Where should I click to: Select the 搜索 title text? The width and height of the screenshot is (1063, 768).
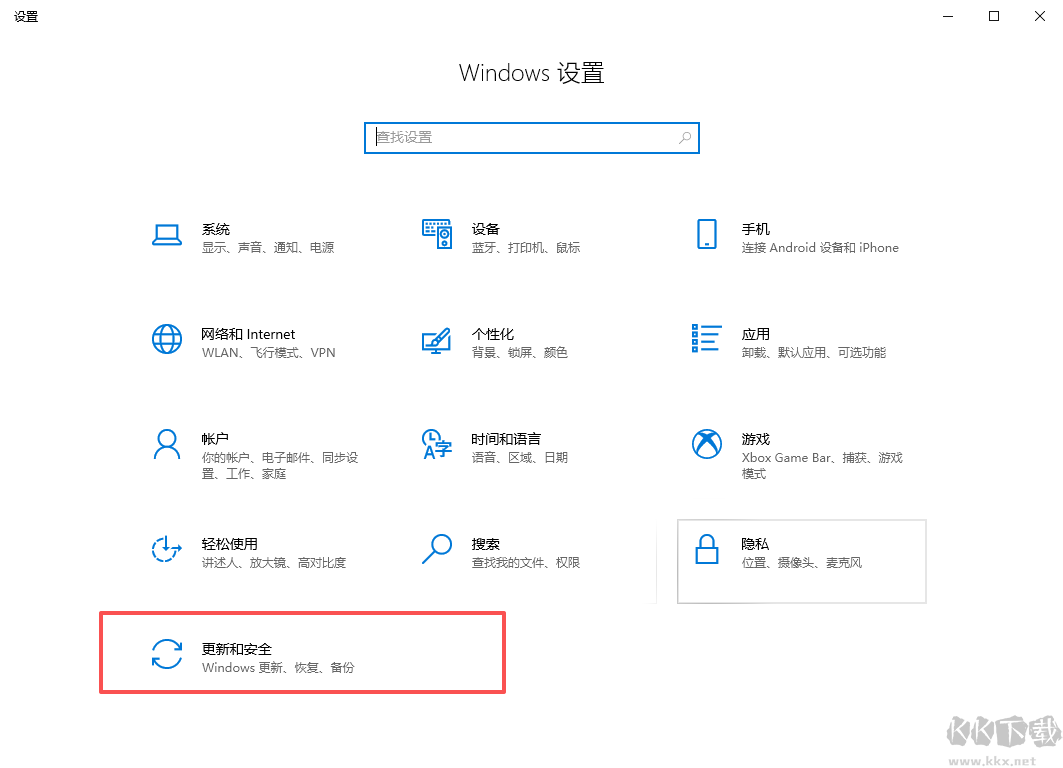tap(485, 544)
